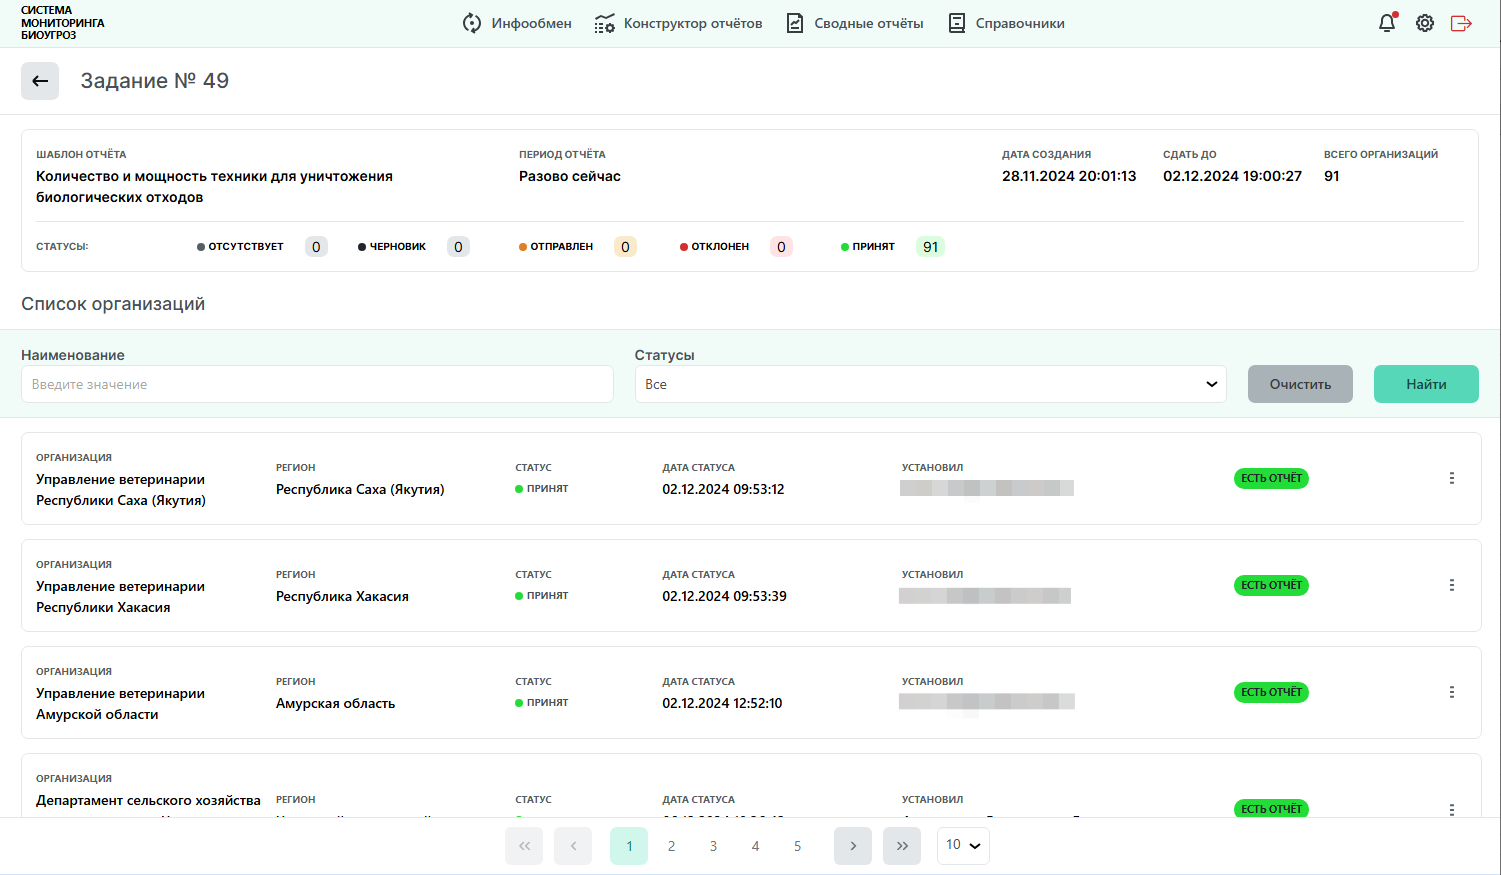
Task: Click the first page double arrow
Action: (524, 846)
